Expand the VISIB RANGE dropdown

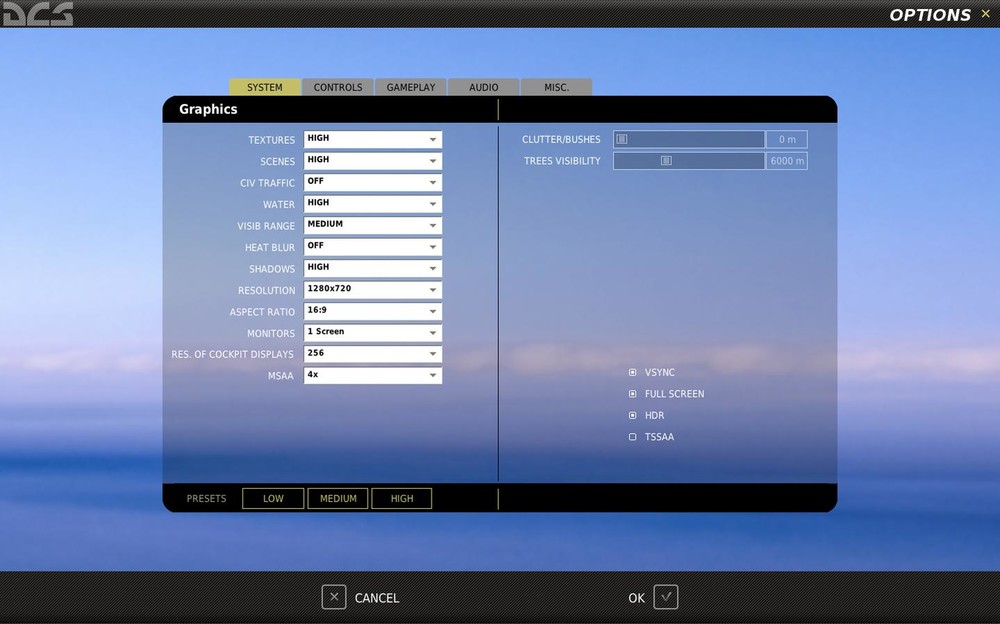pos(372,225)
